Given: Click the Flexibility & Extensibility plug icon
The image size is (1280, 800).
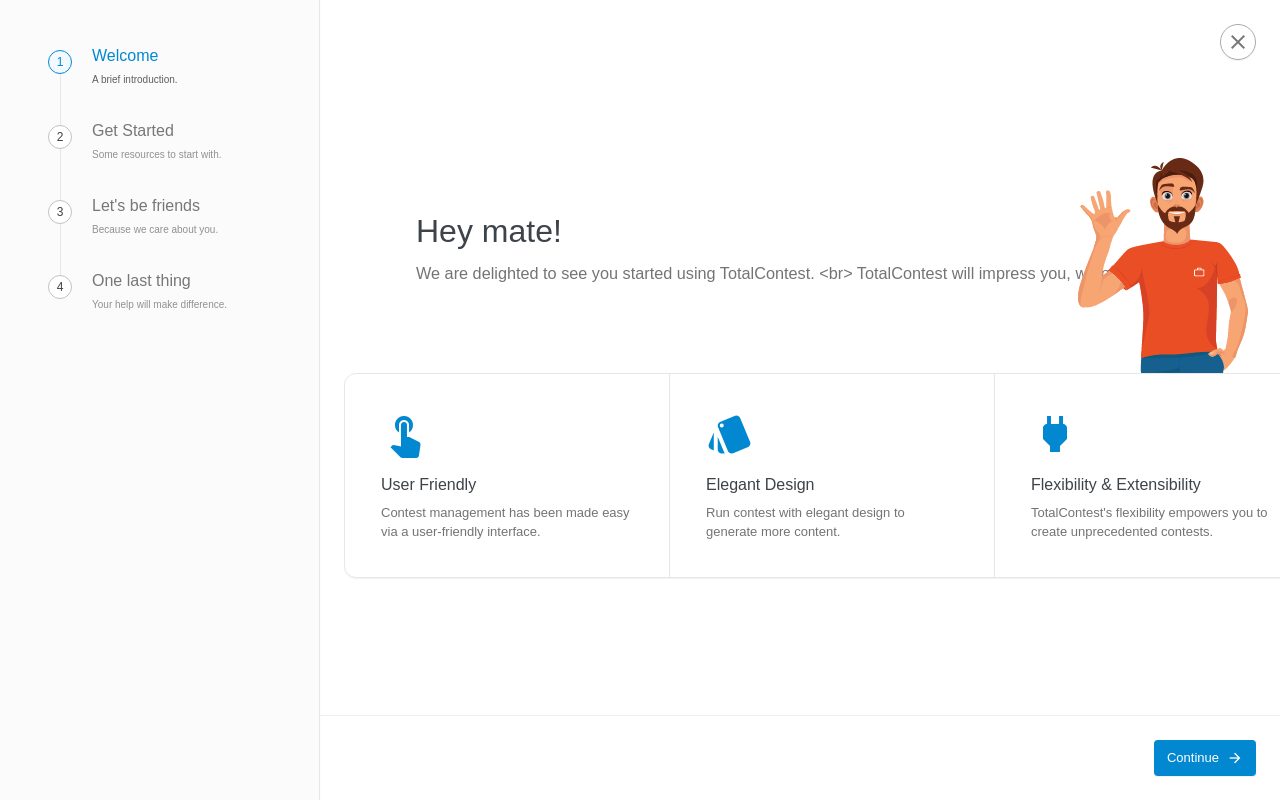Looking at the screenshot, I should tap(1054, 434).
